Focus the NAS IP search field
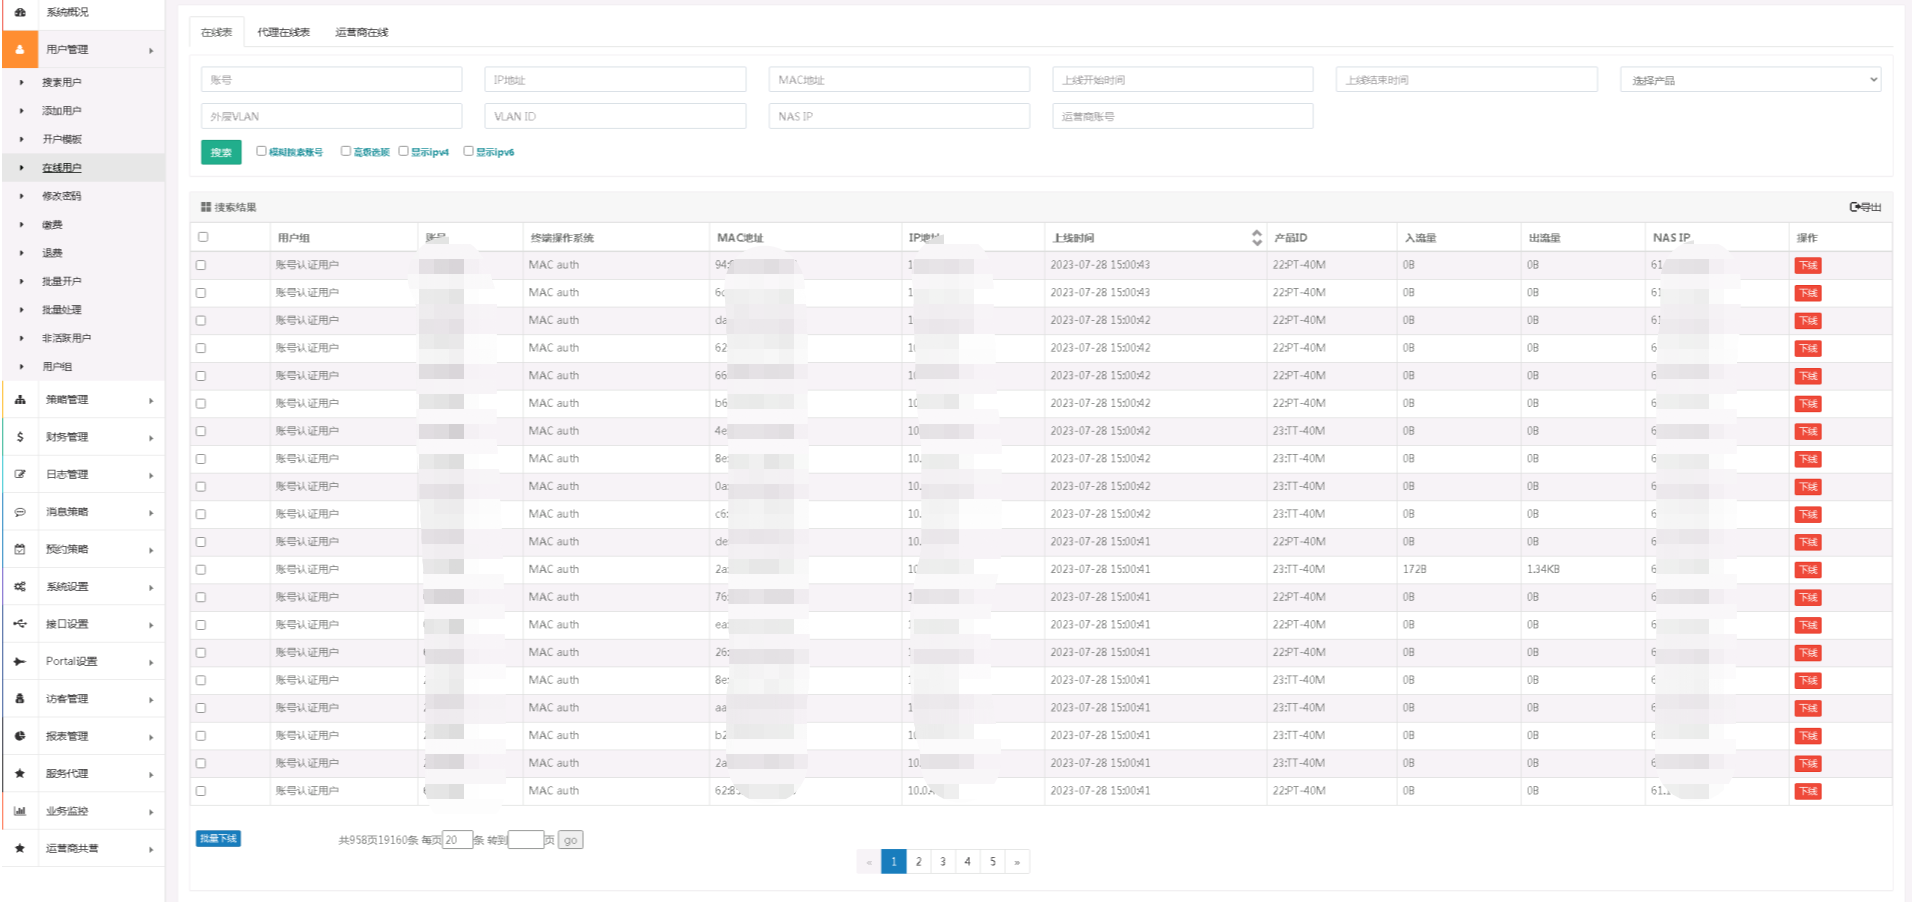The image size is (1912, 902). (899, 116)
